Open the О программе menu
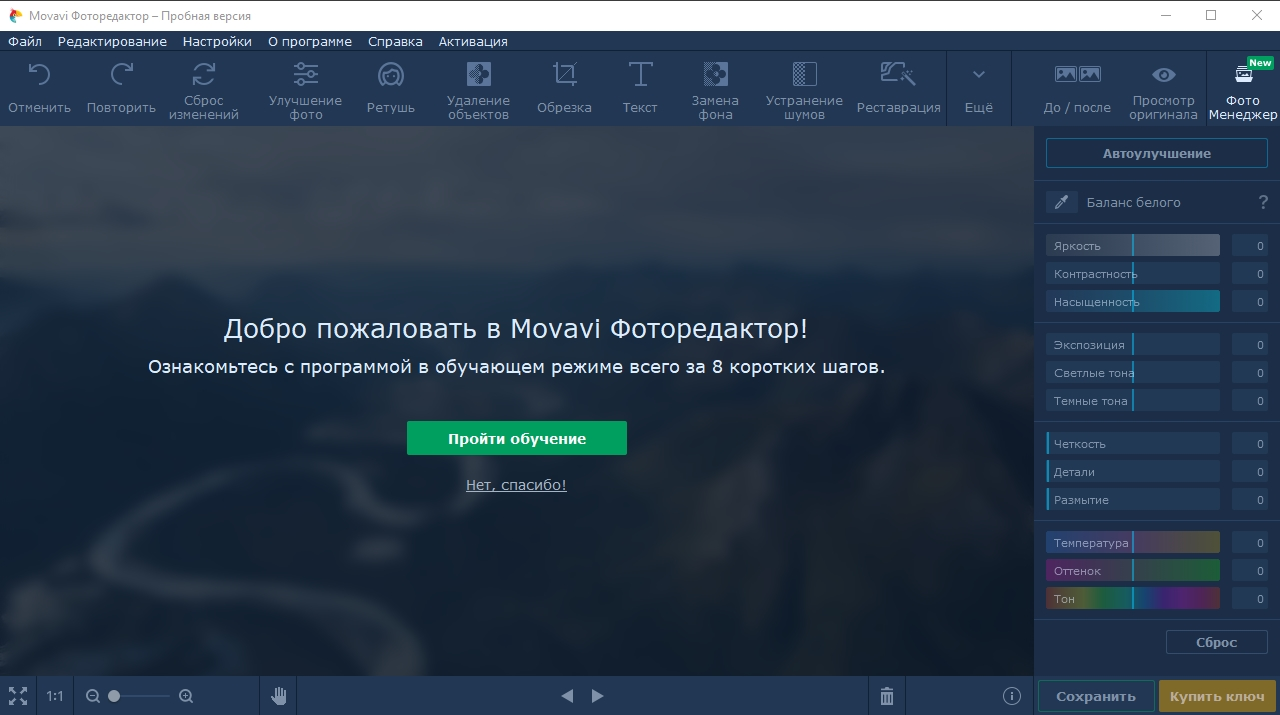This screenshot has height=715, width=1280. 310,42
